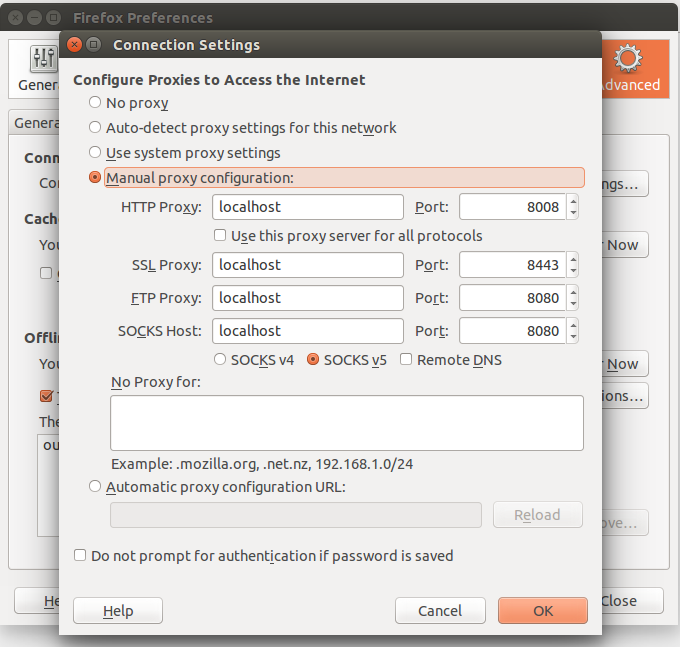Viewport: 680px width, 647px height.
Task: Enable Use this proxy server for all protocols
Action: click(220, 235)
